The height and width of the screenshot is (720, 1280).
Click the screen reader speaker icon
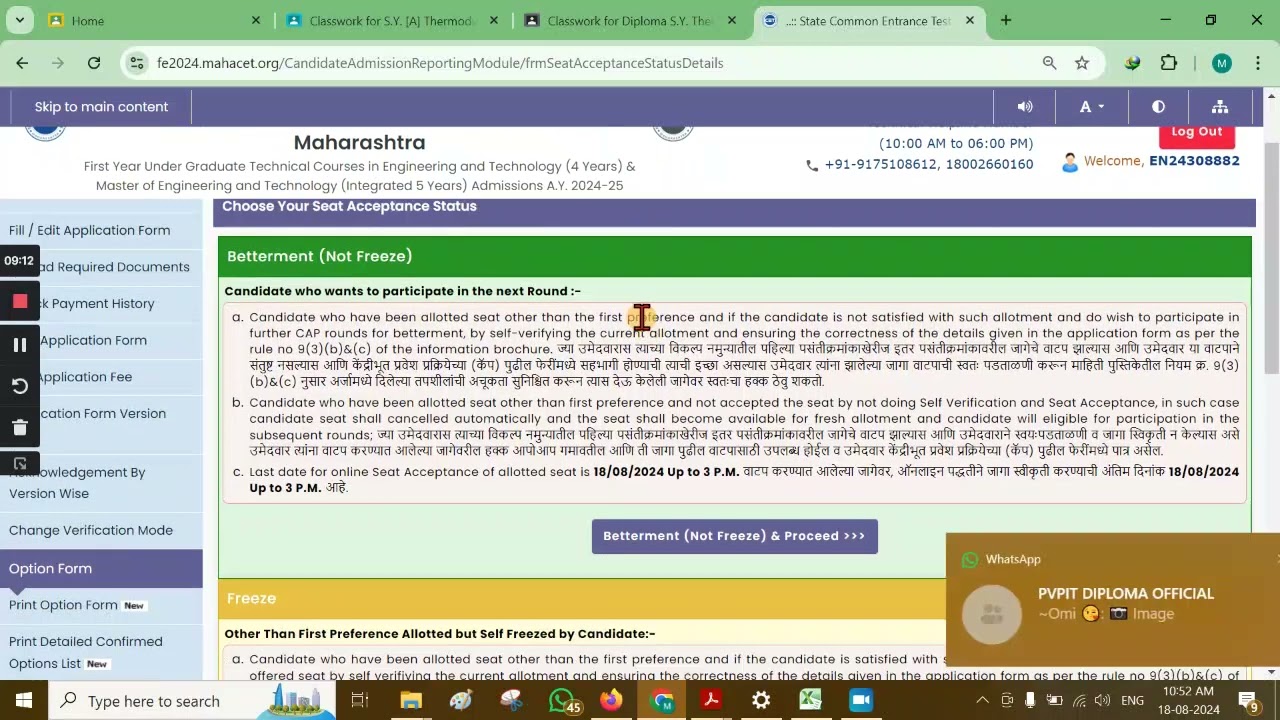1025,107
